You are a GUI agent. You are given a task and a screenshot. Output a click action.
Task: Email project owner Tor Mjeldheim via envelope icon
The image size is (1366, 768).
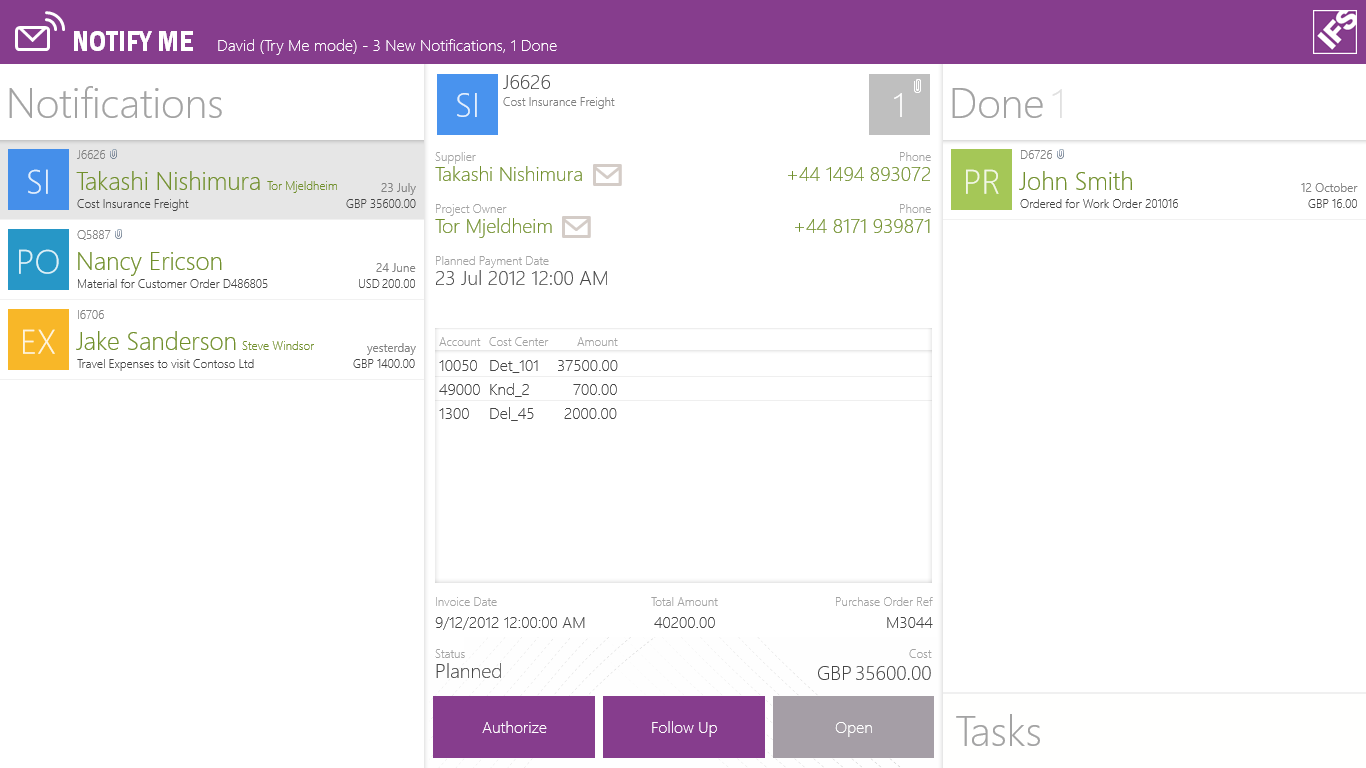[x=576, y=227]
